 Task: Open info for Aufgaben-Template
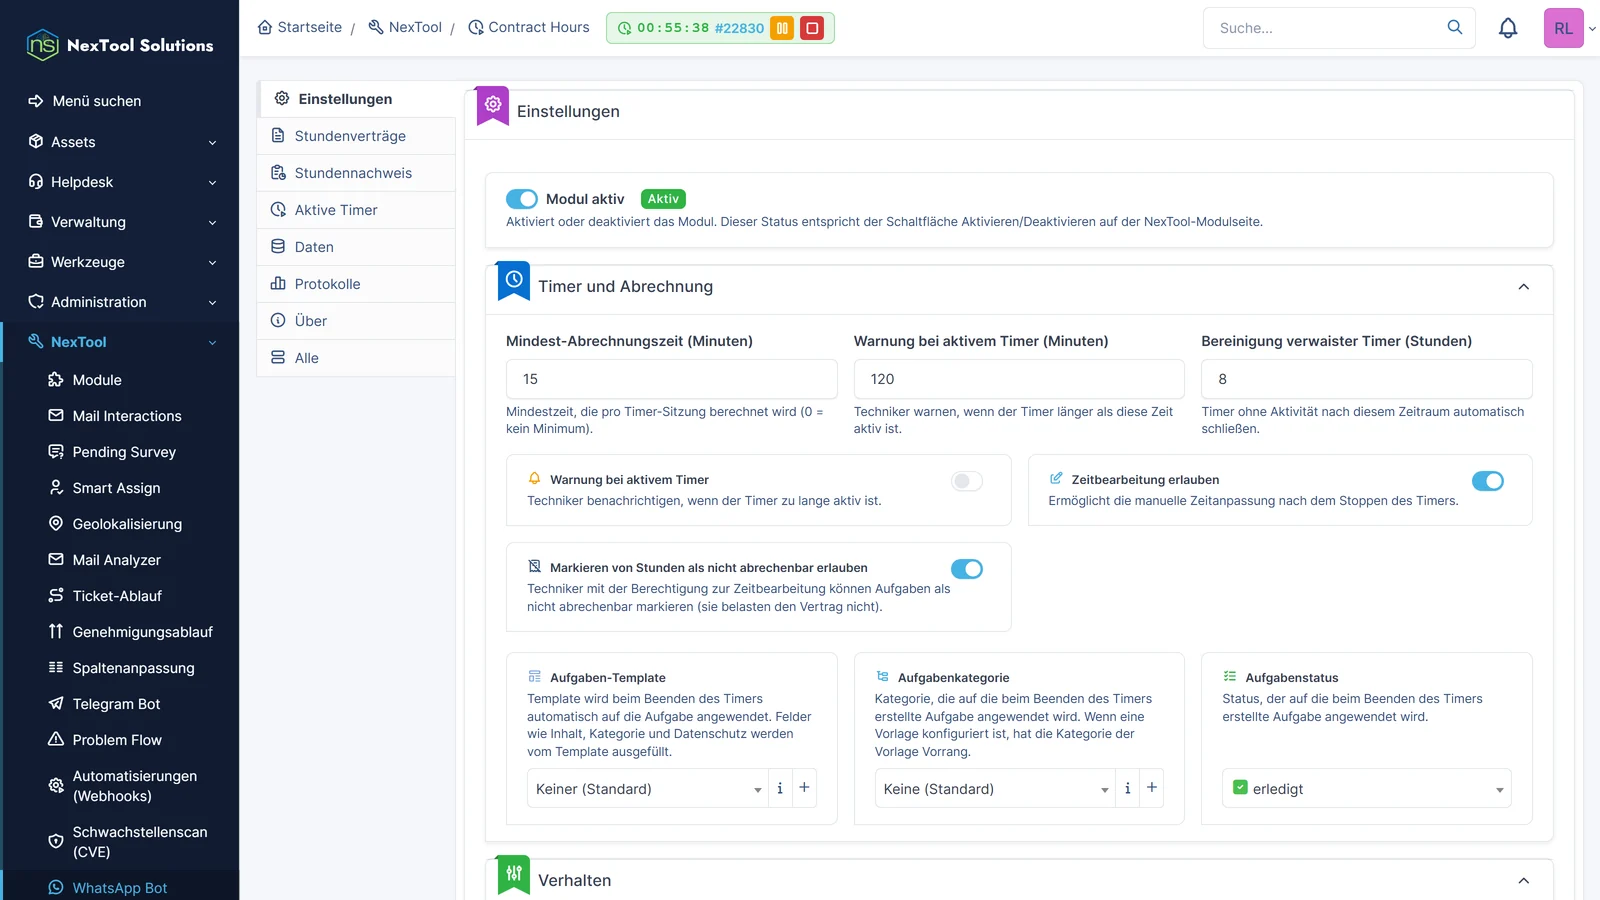pyautogui.click(x=780, y=788)
